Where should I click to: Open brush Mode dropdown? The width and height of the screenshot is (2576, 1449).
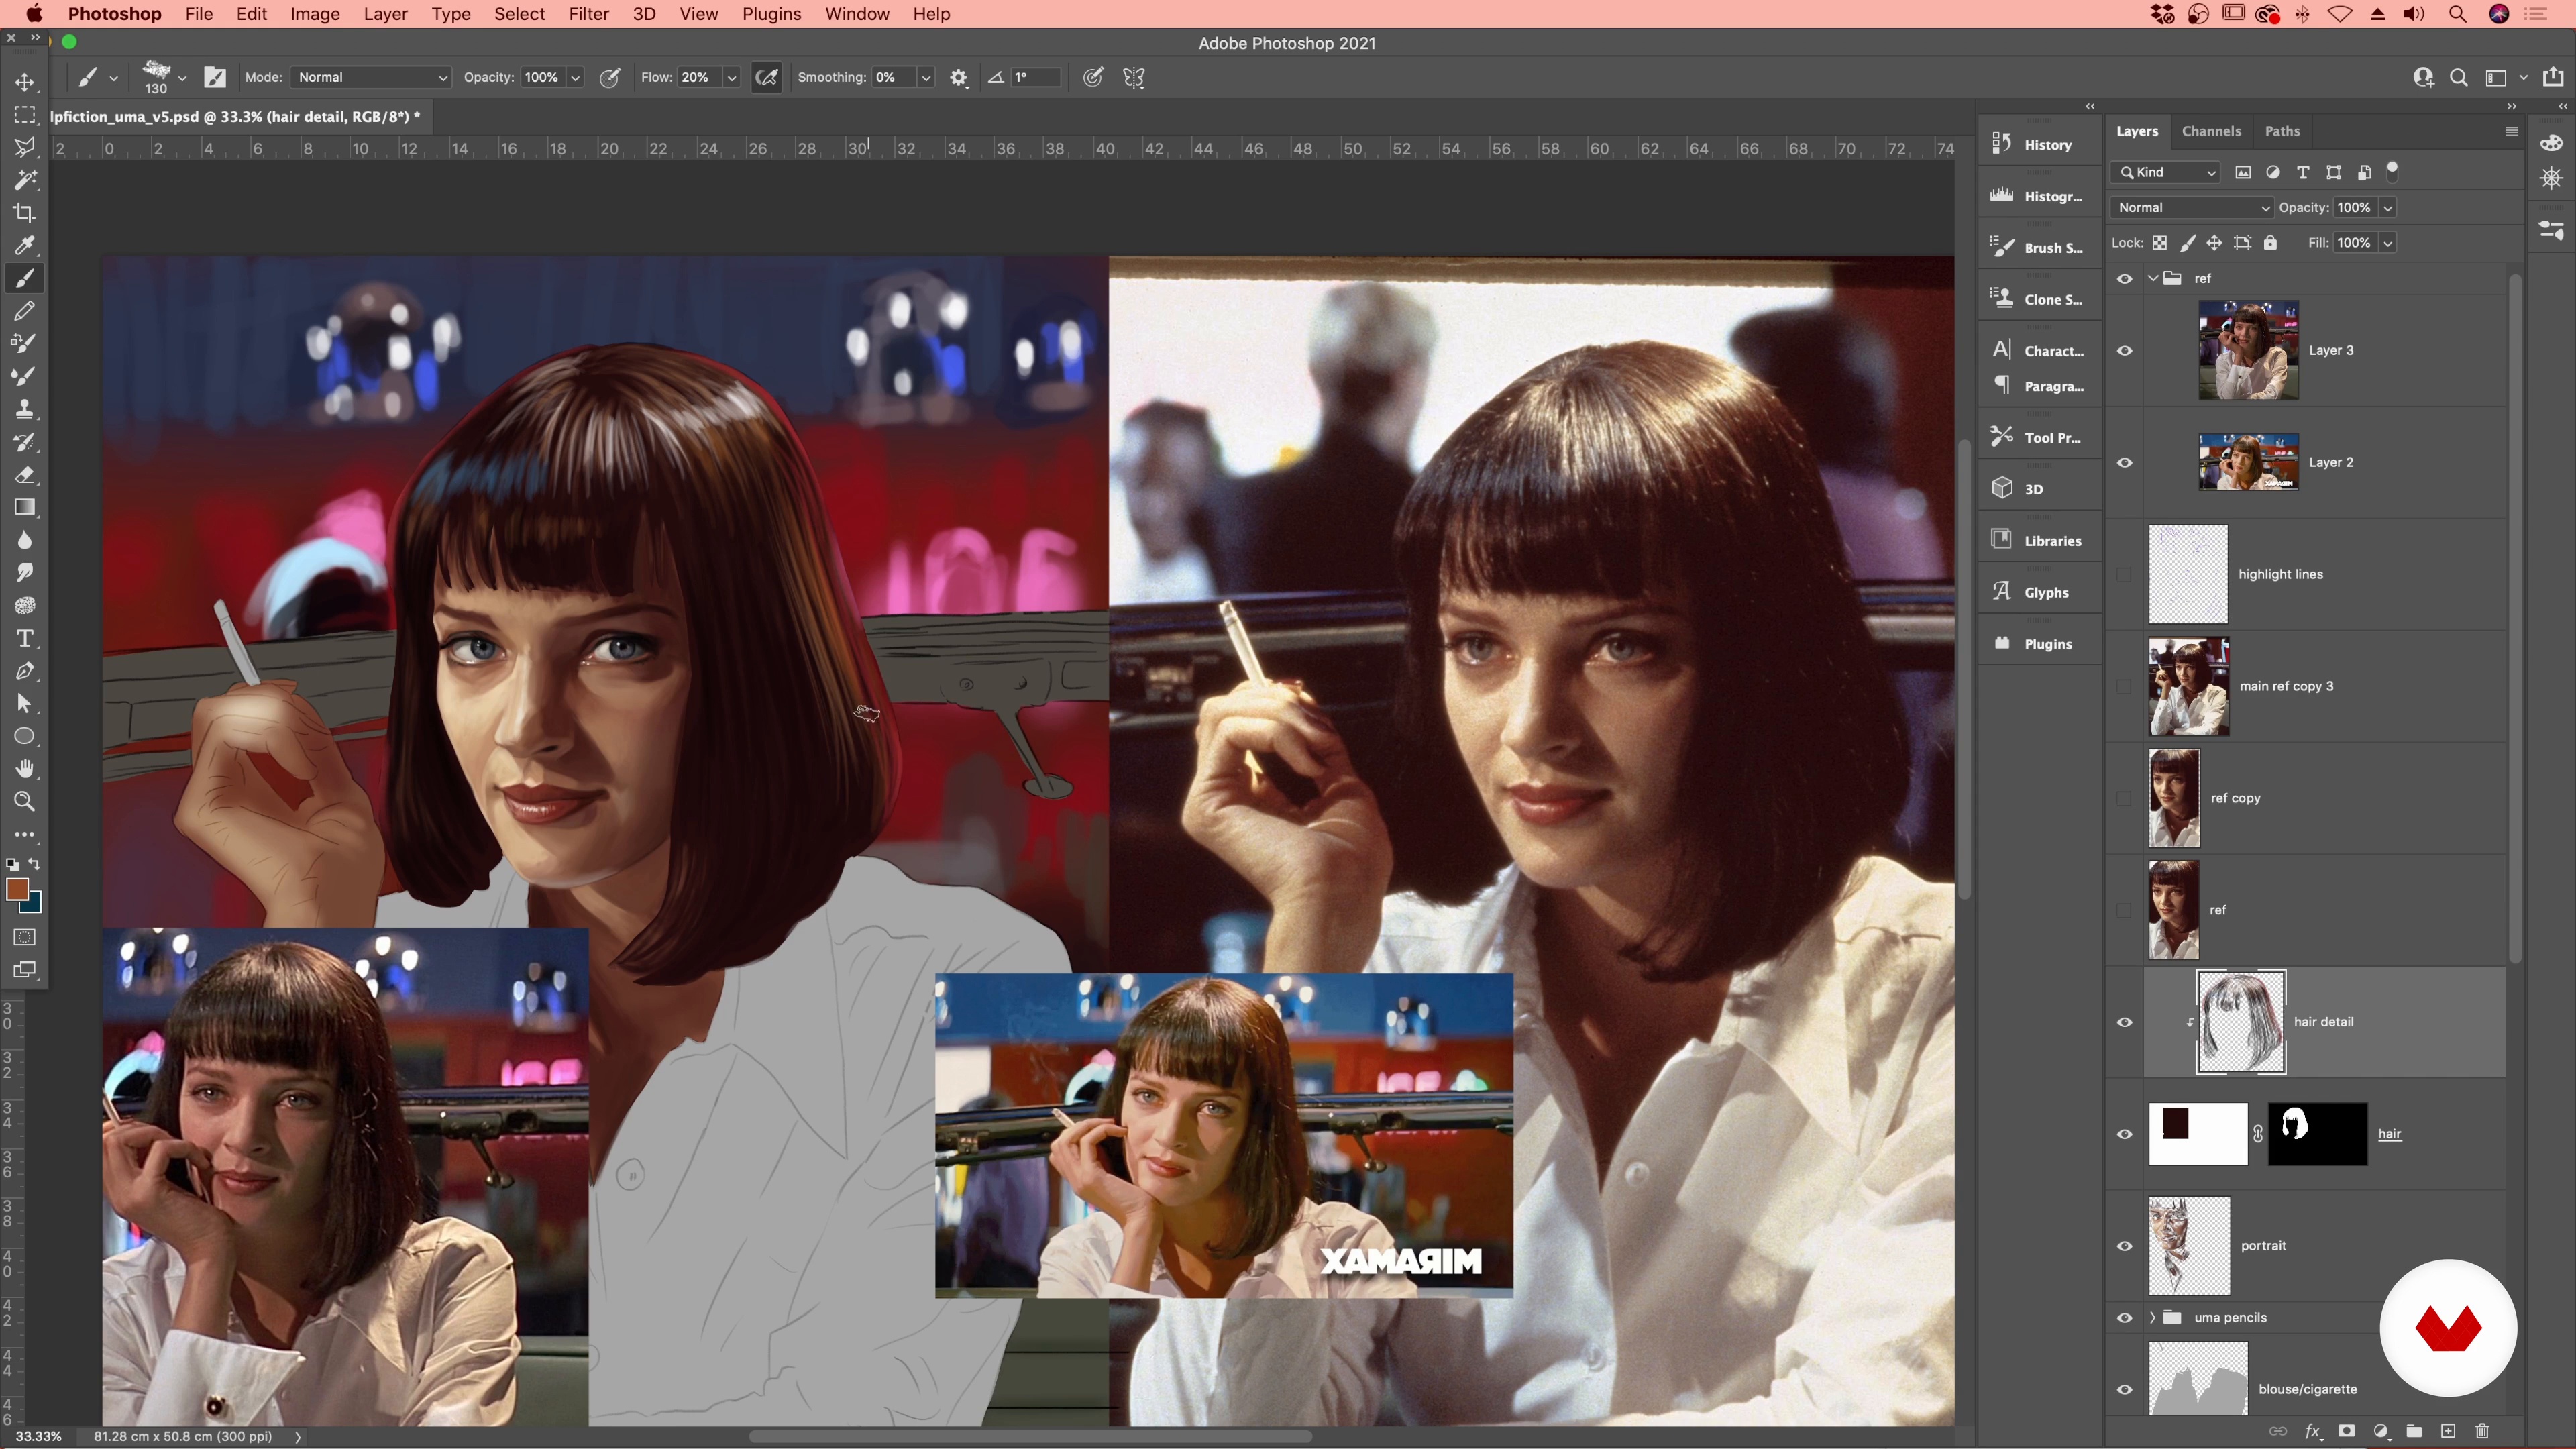coord(371,77)
